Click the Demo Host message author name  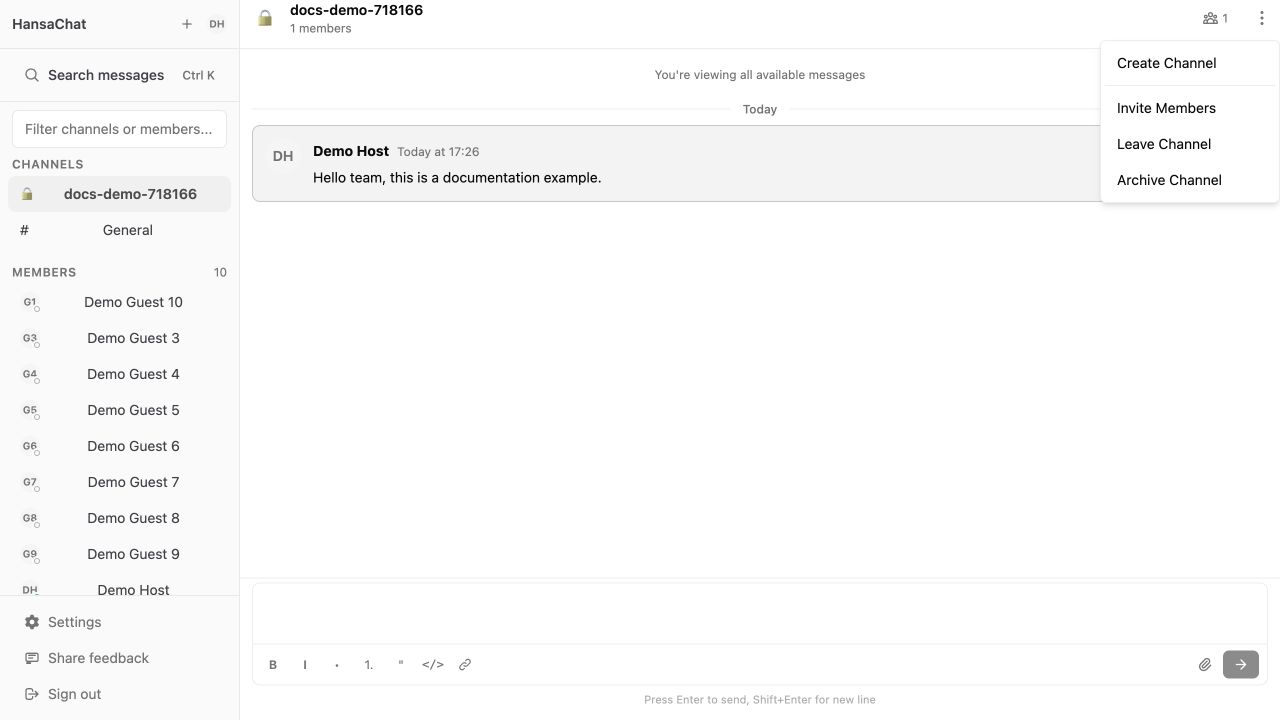point(351,151)
